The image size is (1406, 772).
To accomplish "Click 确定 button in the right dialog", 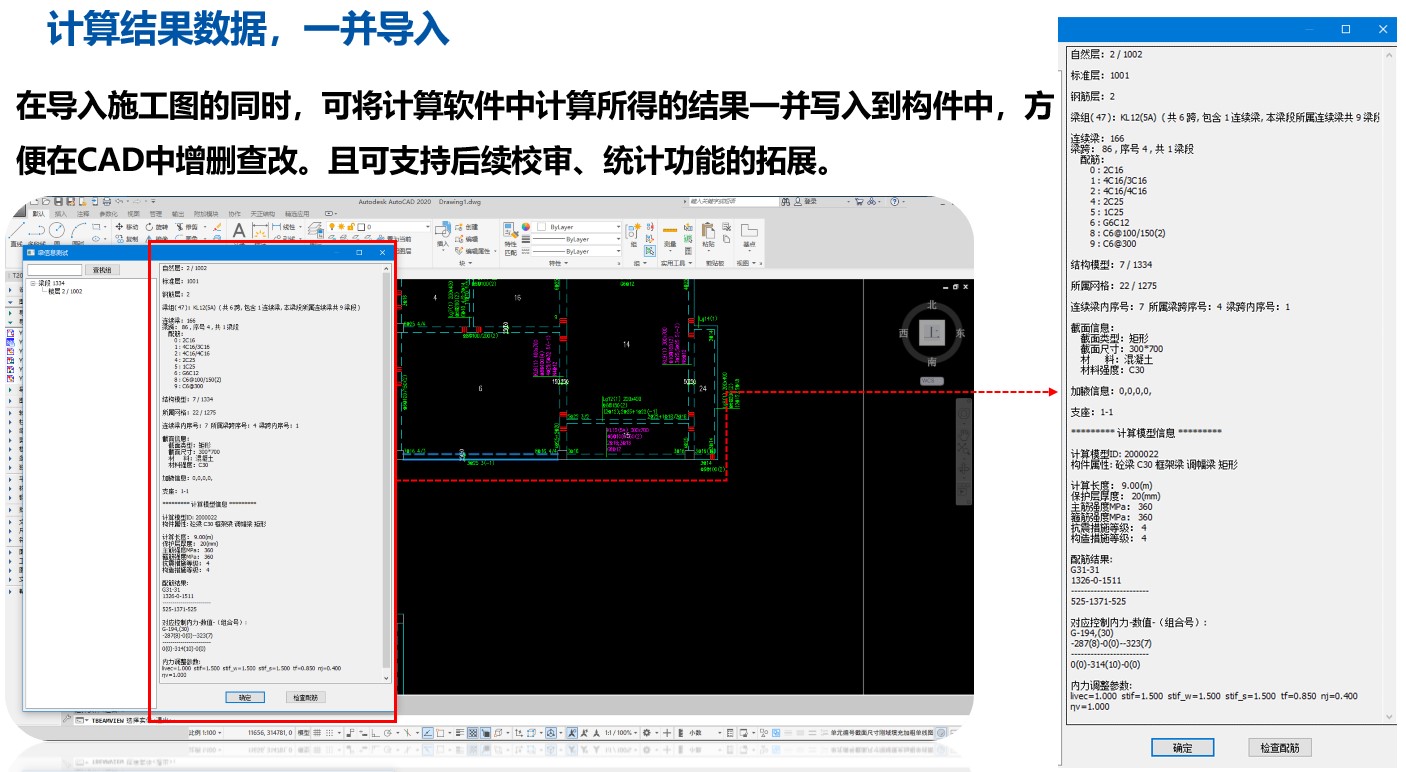I will pyautogui.click(x=1181, y=747).
